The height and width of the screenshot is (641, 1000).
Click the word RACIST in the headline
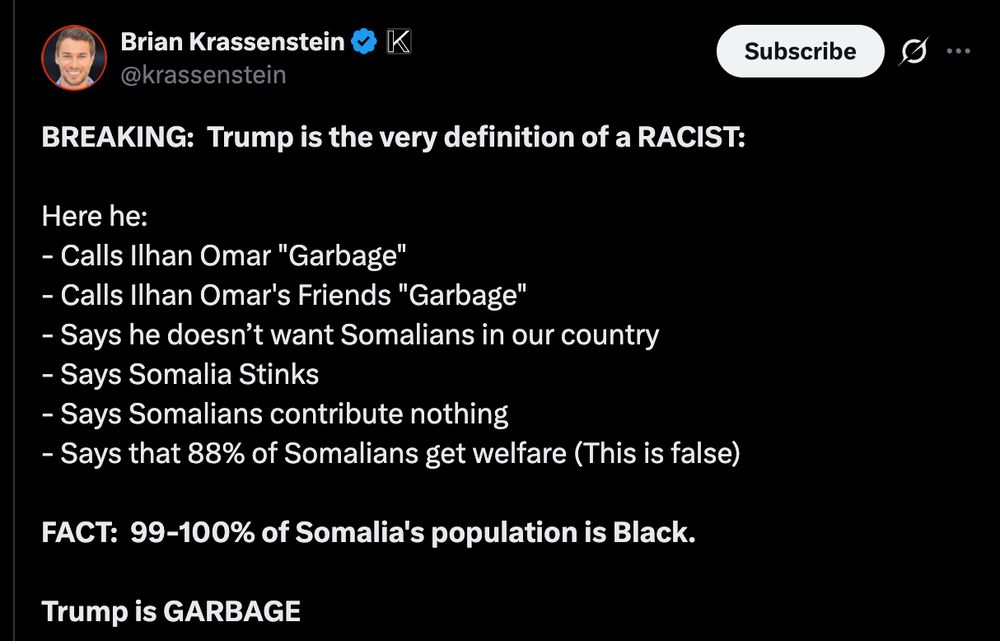[x=690, y=137]
